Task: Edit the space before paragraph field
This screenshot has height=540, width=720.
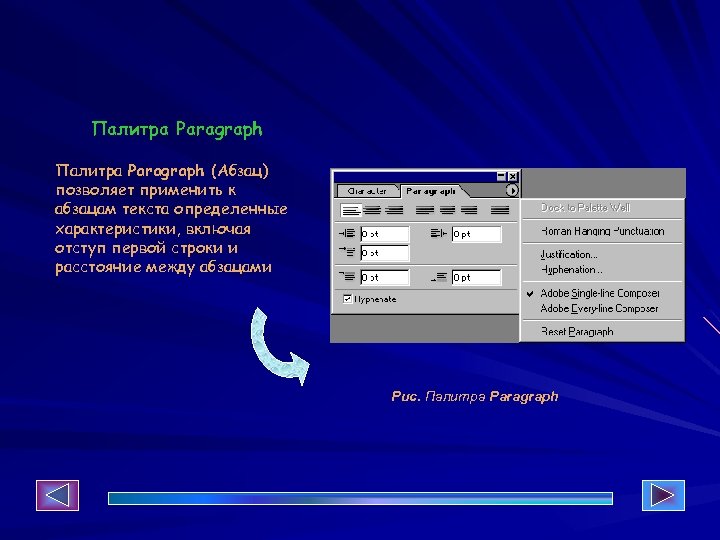Action: (x=384, y=277)
